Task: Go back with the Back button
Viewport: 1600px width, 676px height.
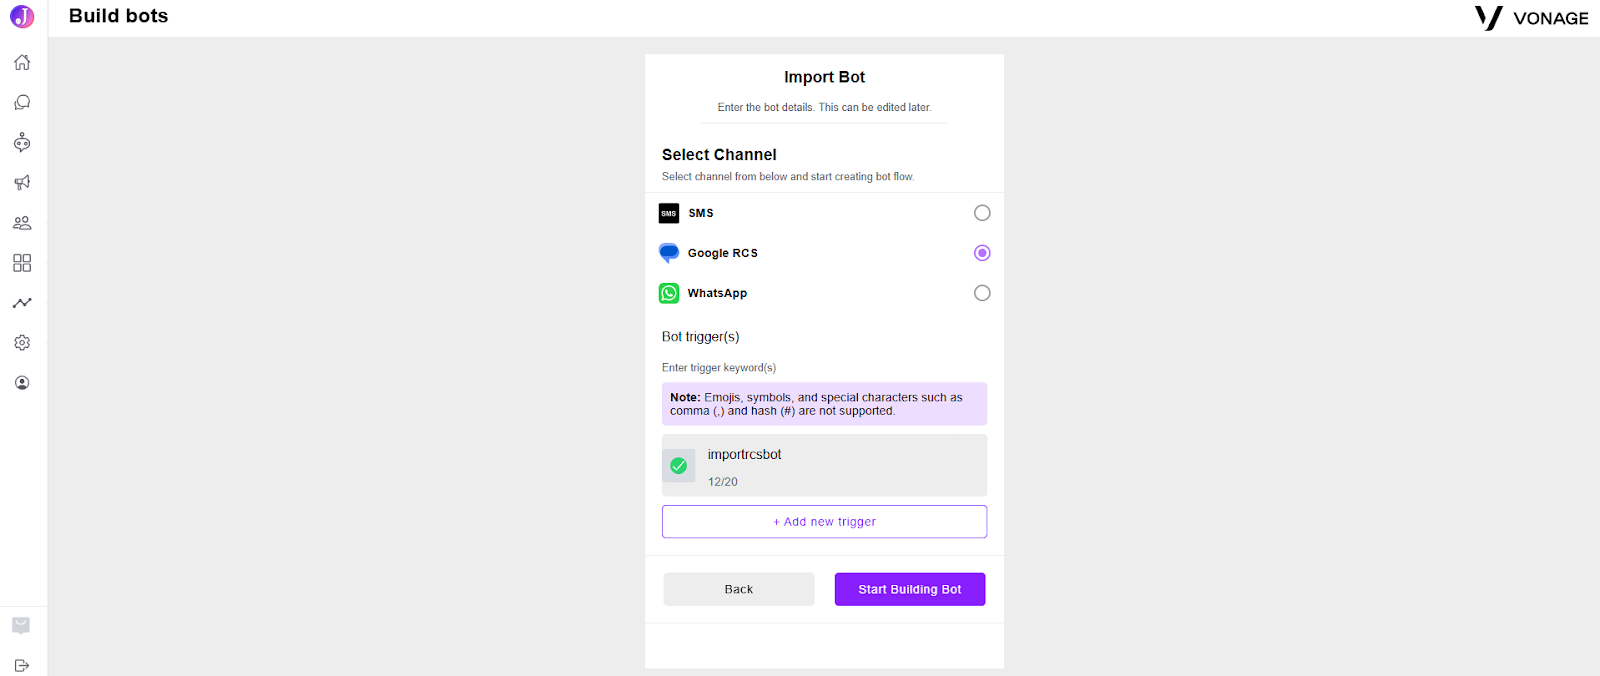Action: [739, 589]
